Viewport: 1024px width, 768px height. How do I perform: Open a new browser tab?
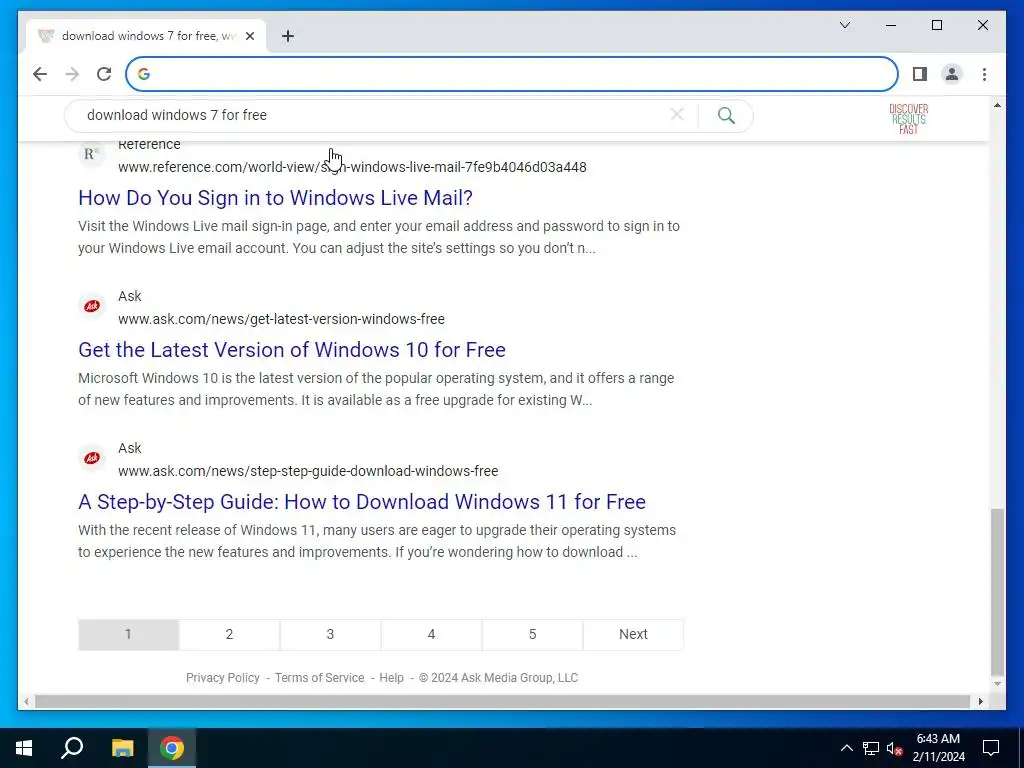coord(287,36)
